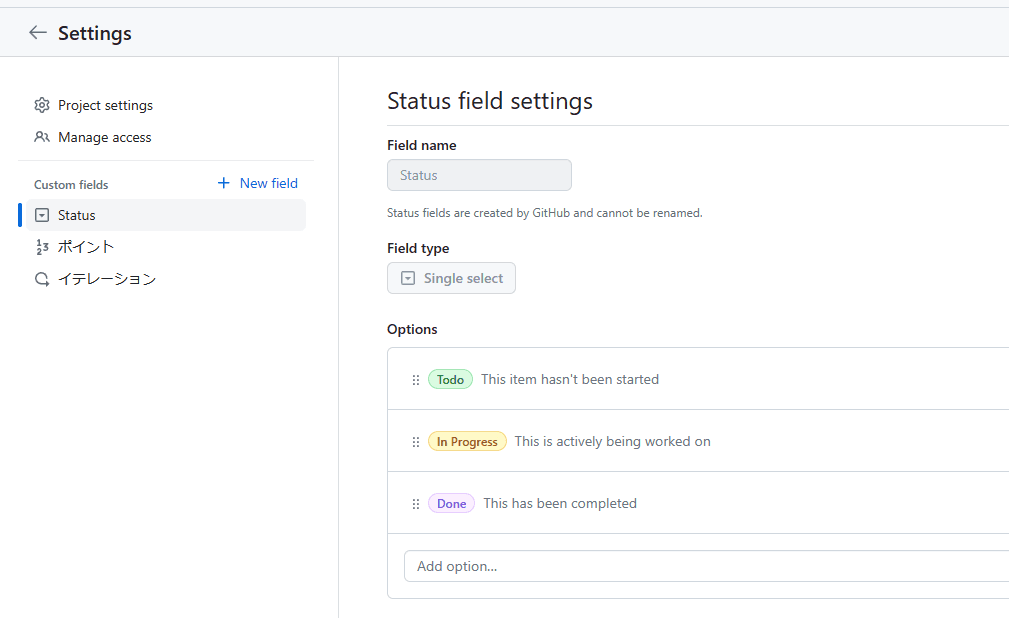1009x618 pixels.
Task: Click the Manage access people icon
Action: (42, 137)
